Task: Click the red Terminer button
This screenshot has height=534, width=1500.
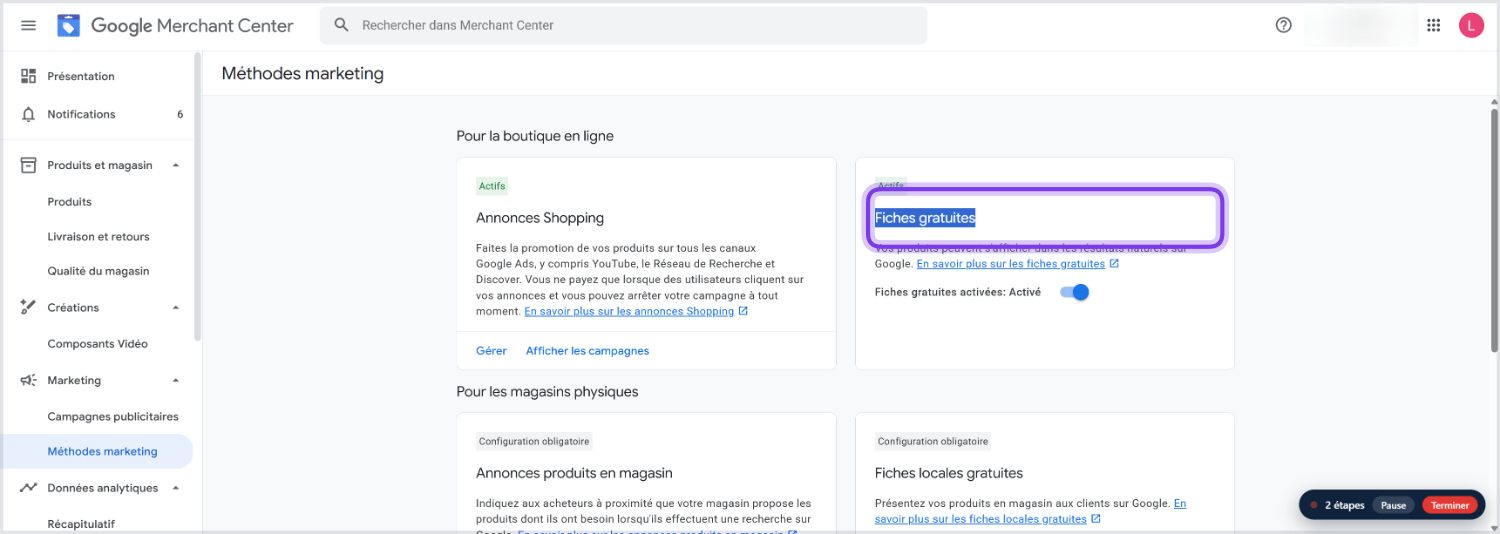Action: click(x=1450, y=505)
